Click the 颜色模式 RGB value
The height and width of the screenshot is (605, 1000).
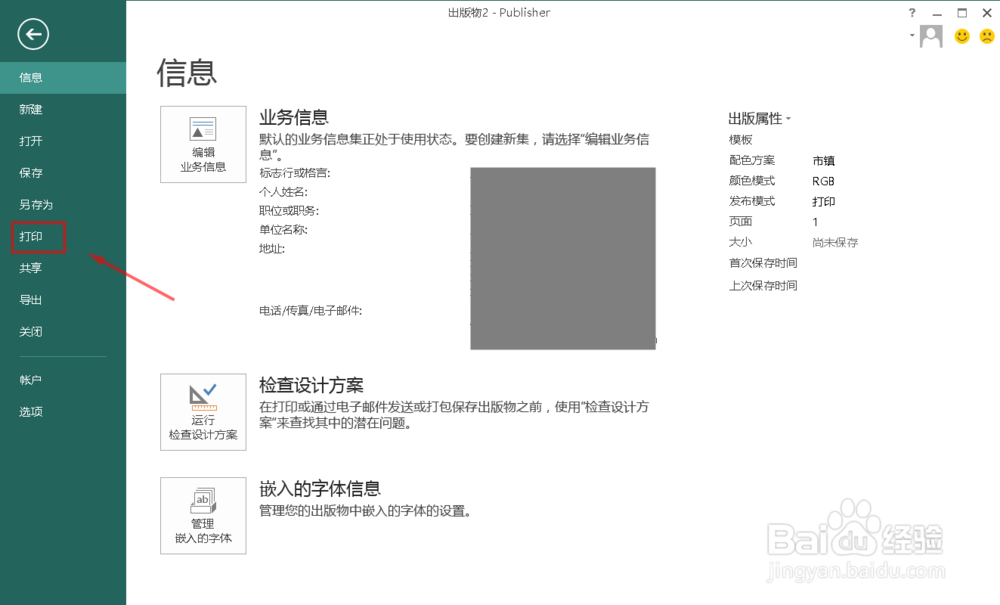point(822,180)
